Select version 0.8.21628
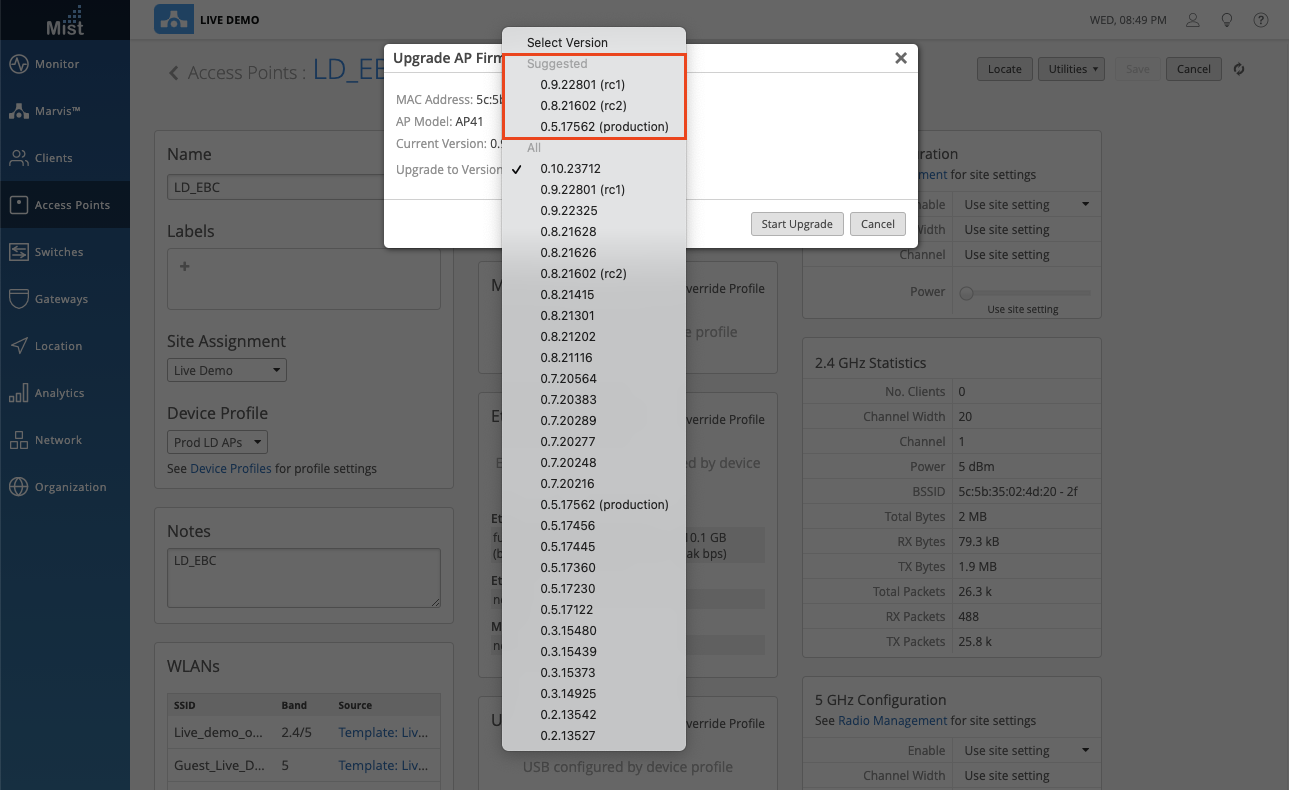1289x790 pixels. click(x=594, y=231)
